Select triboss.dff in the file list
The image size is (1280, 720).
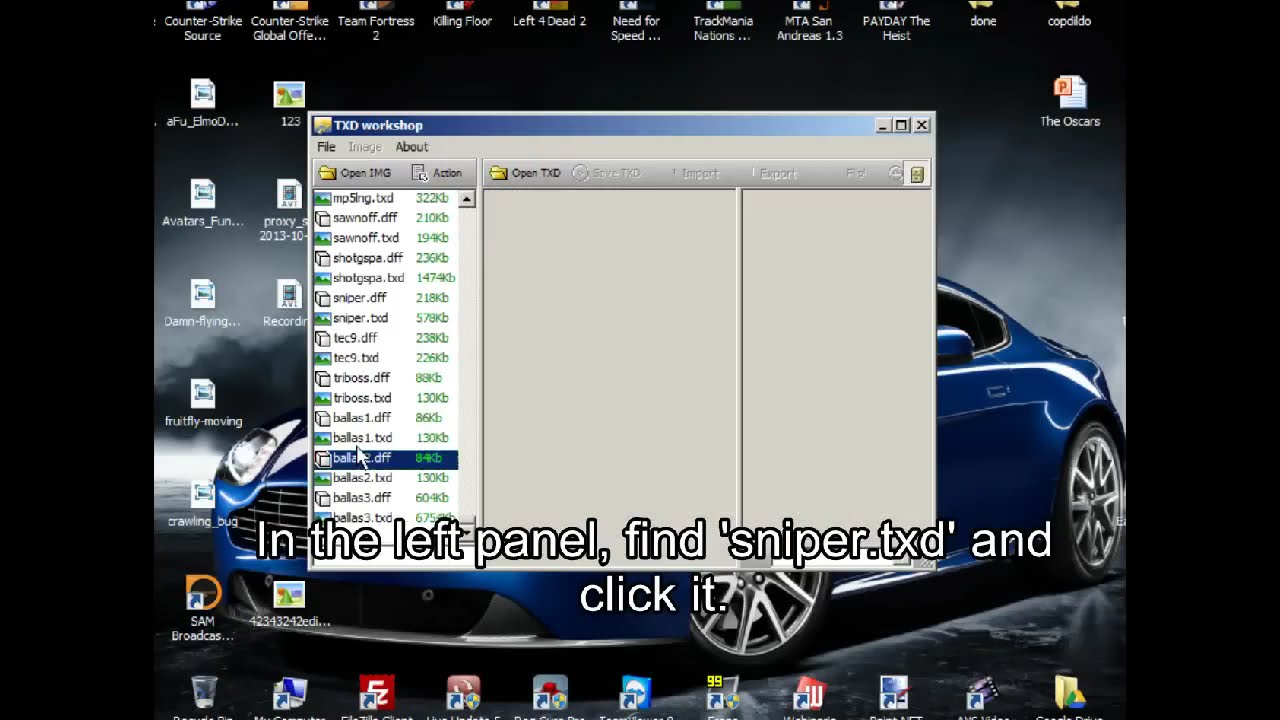click(x=386, y=378)
